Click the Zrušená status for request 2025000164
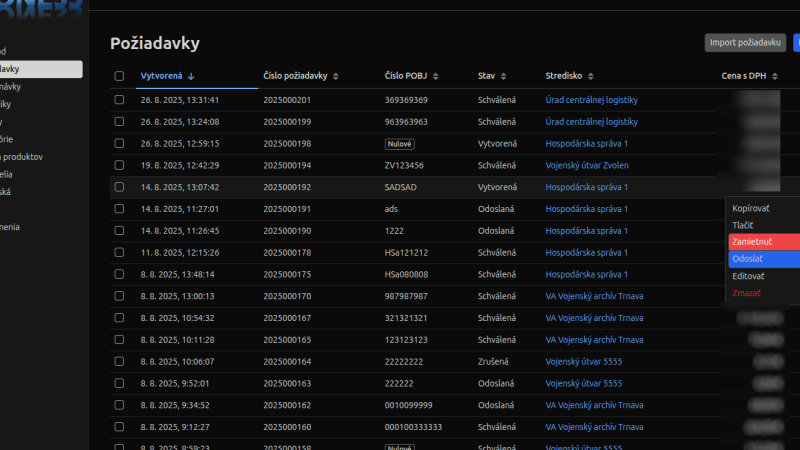Screen dimensions: 800x450 (493, 362)
